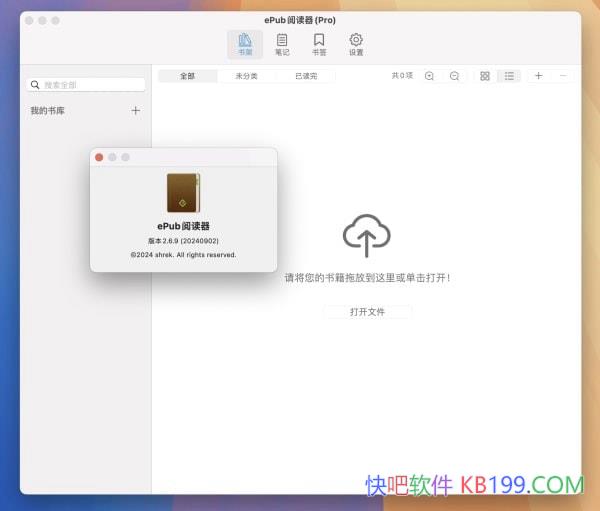
Task: Select the 全部 filter tab
Action: point(187,76)
